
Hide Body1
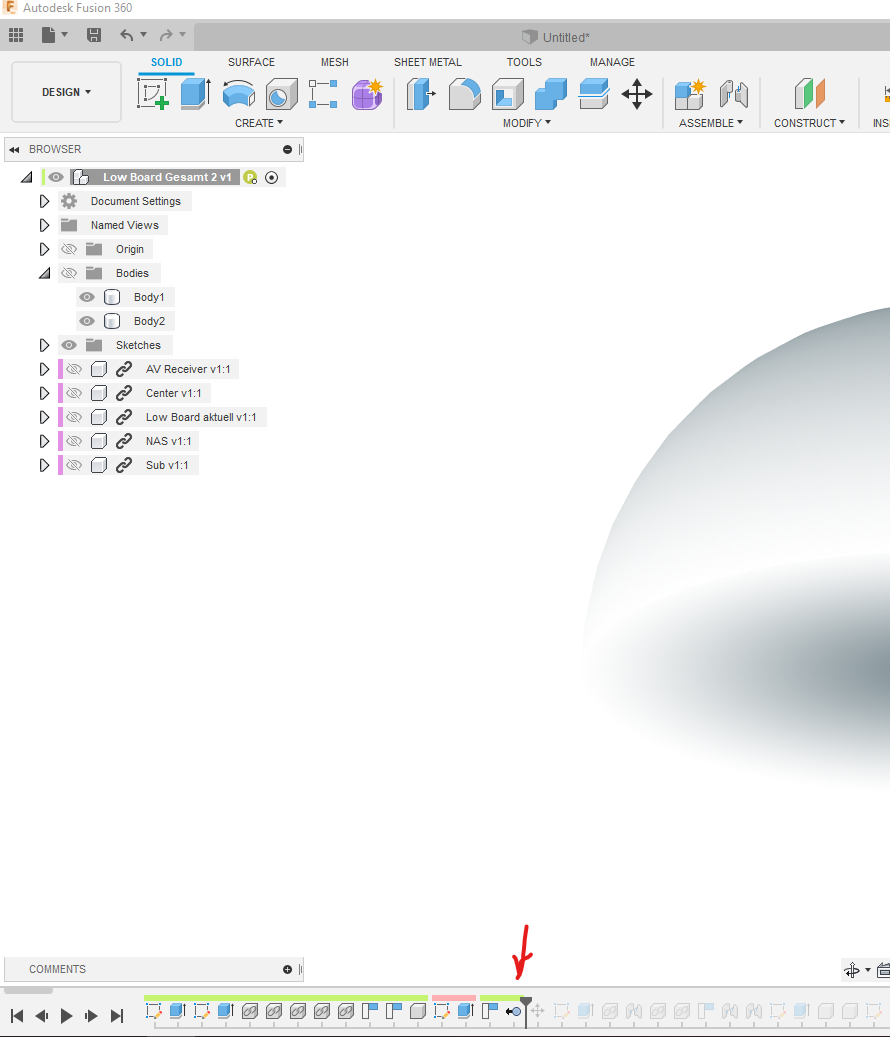tap(87, 297)
